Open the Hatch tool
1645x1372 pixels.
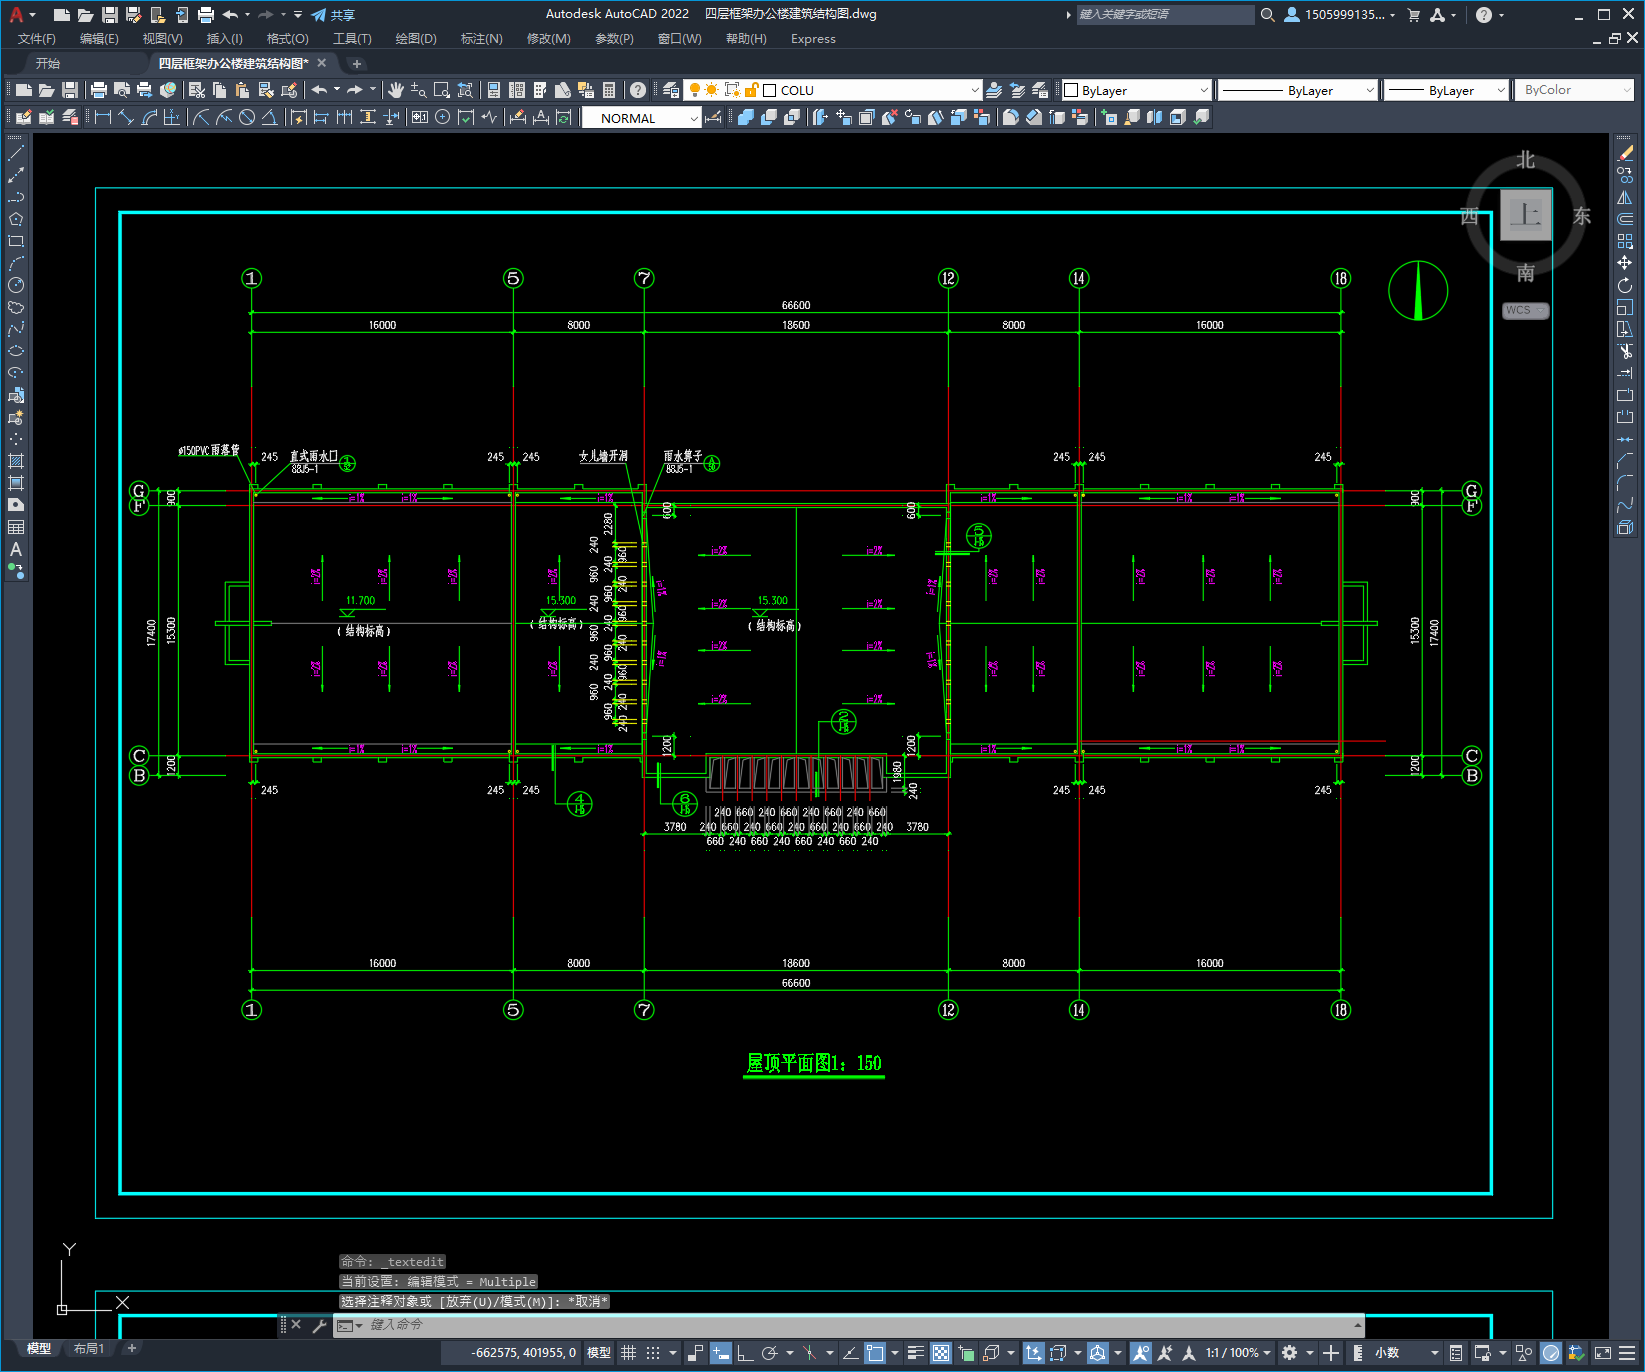tap(16, 461)
